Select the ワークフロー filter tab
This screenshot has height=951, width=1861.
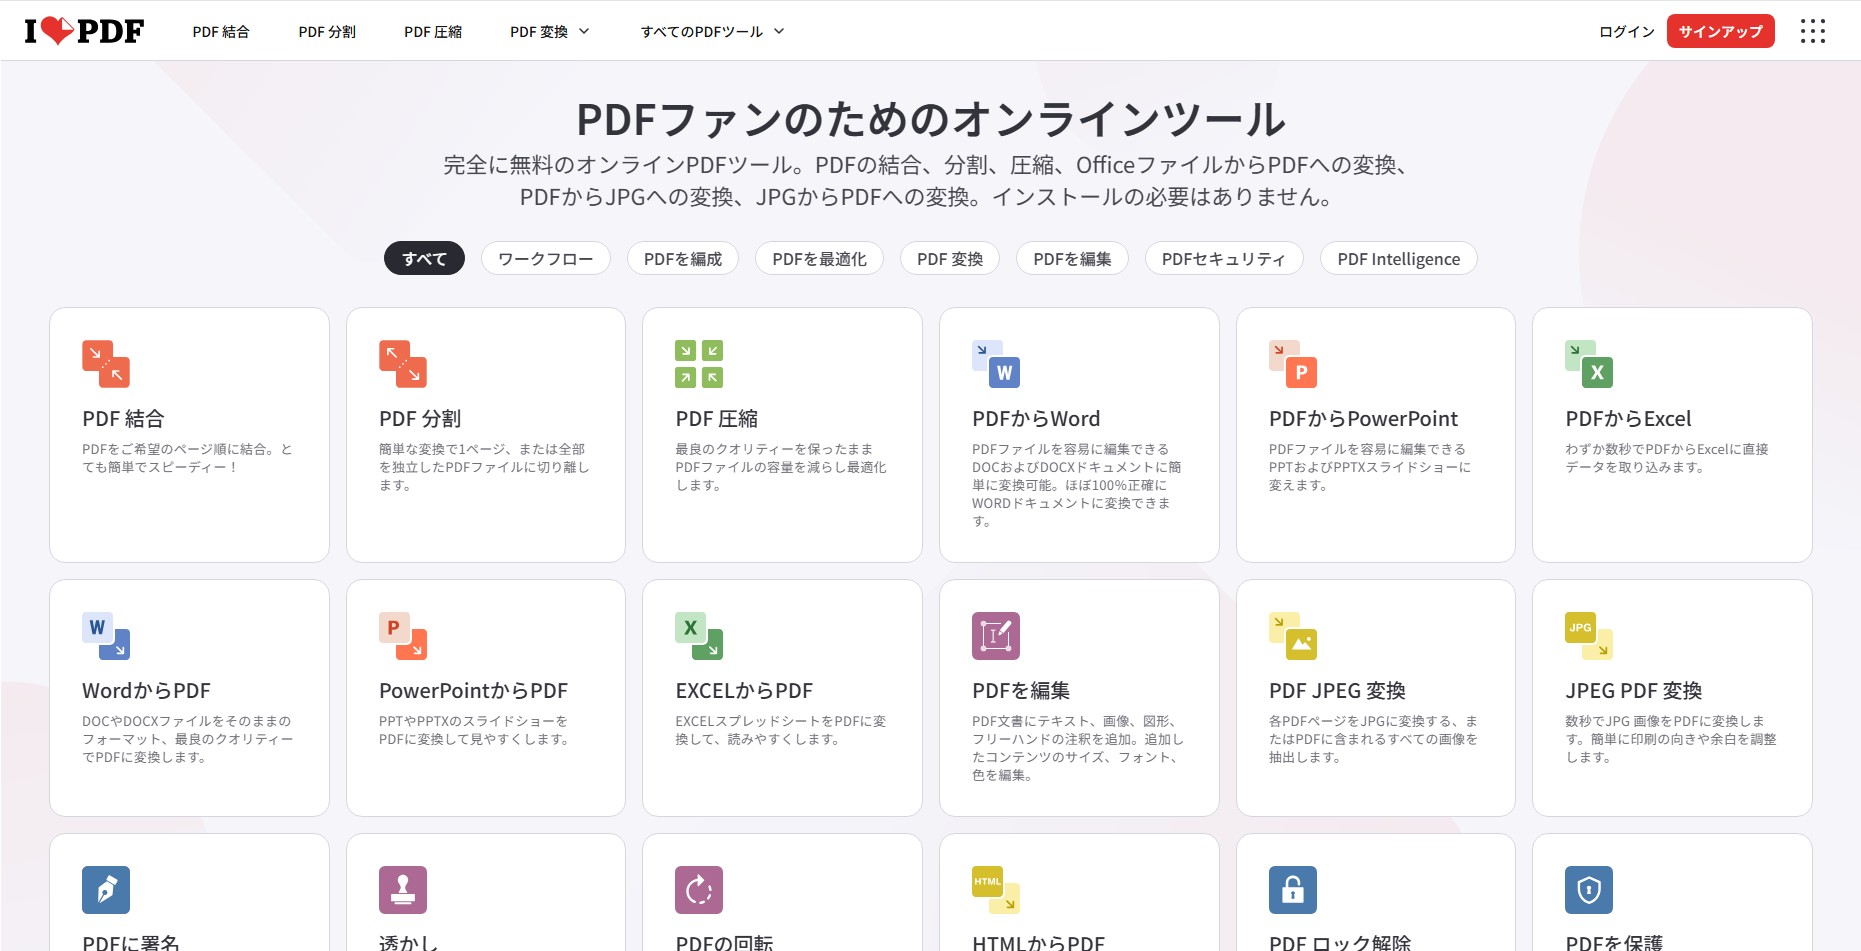coord(546,258)
